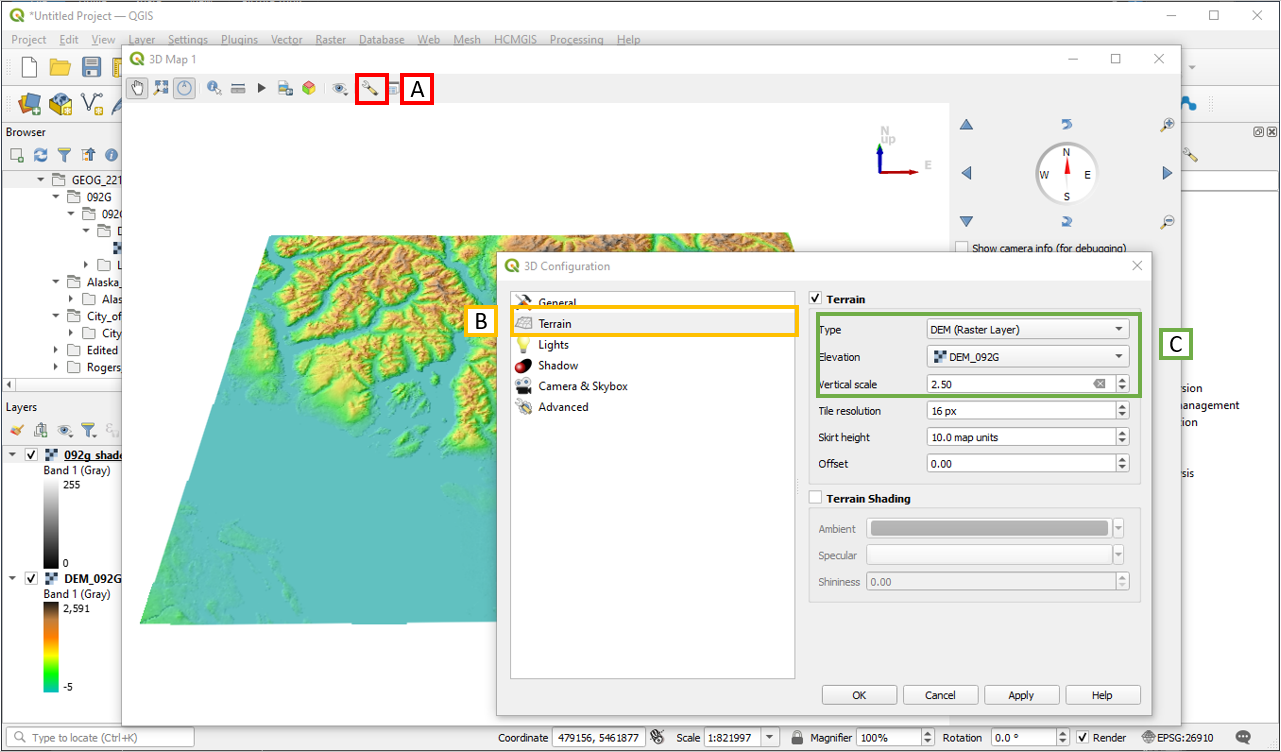Screen dimensions: 1281x752
Task: Click the refresh icon in Browser panel
Action: 40,155
